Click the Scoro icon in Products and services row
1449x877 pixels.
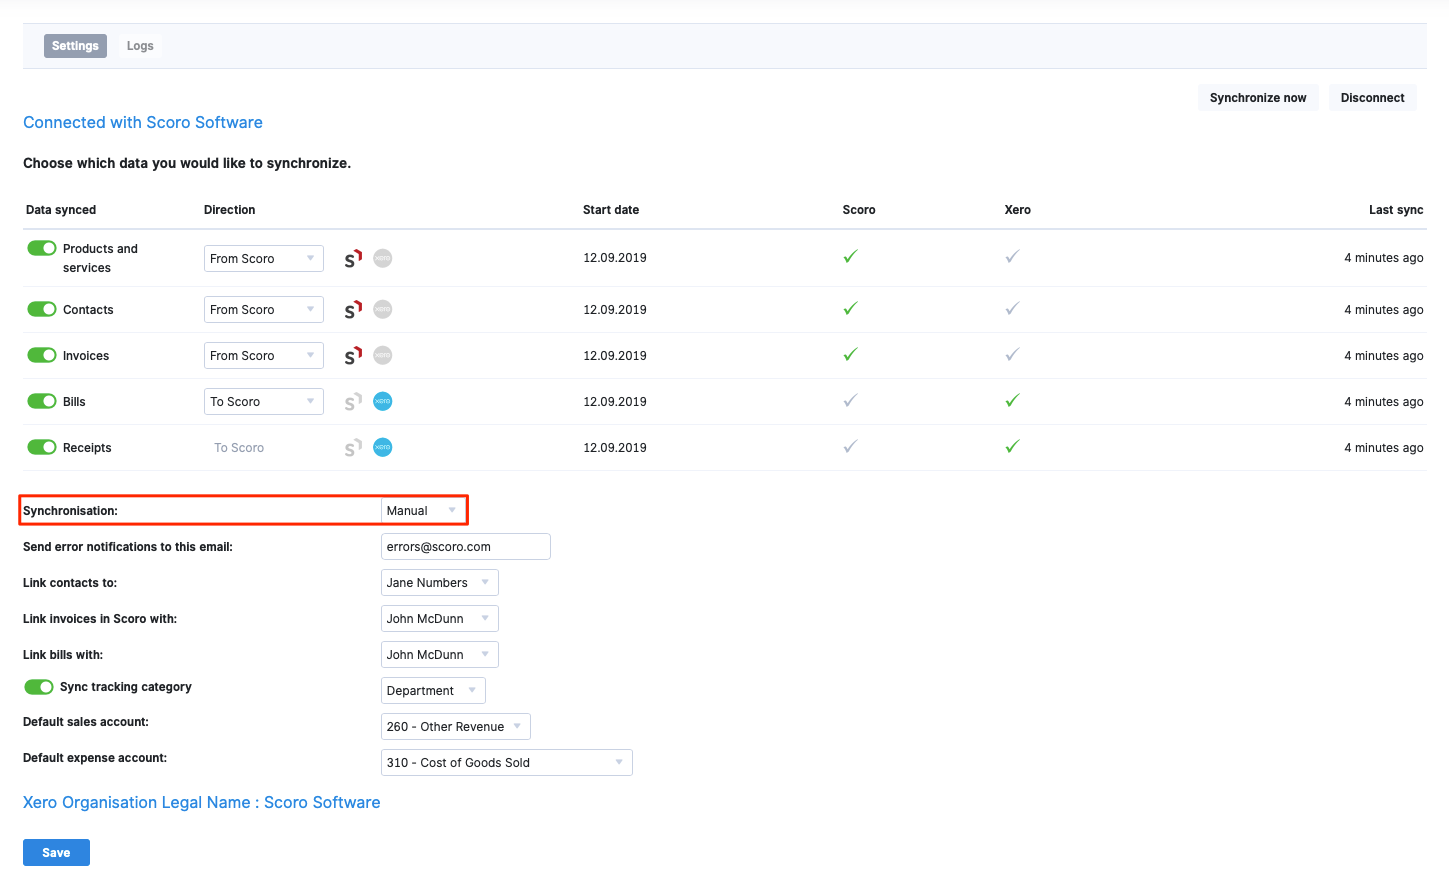coord(353,258)
